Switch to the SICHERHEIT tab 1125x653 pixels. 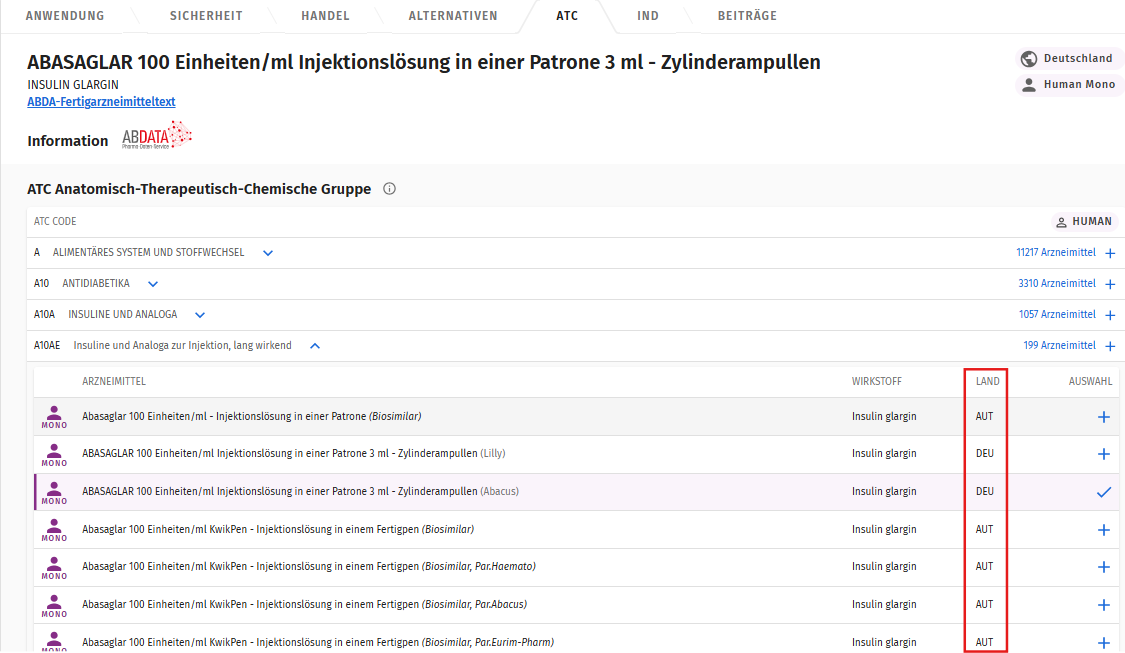206,16
